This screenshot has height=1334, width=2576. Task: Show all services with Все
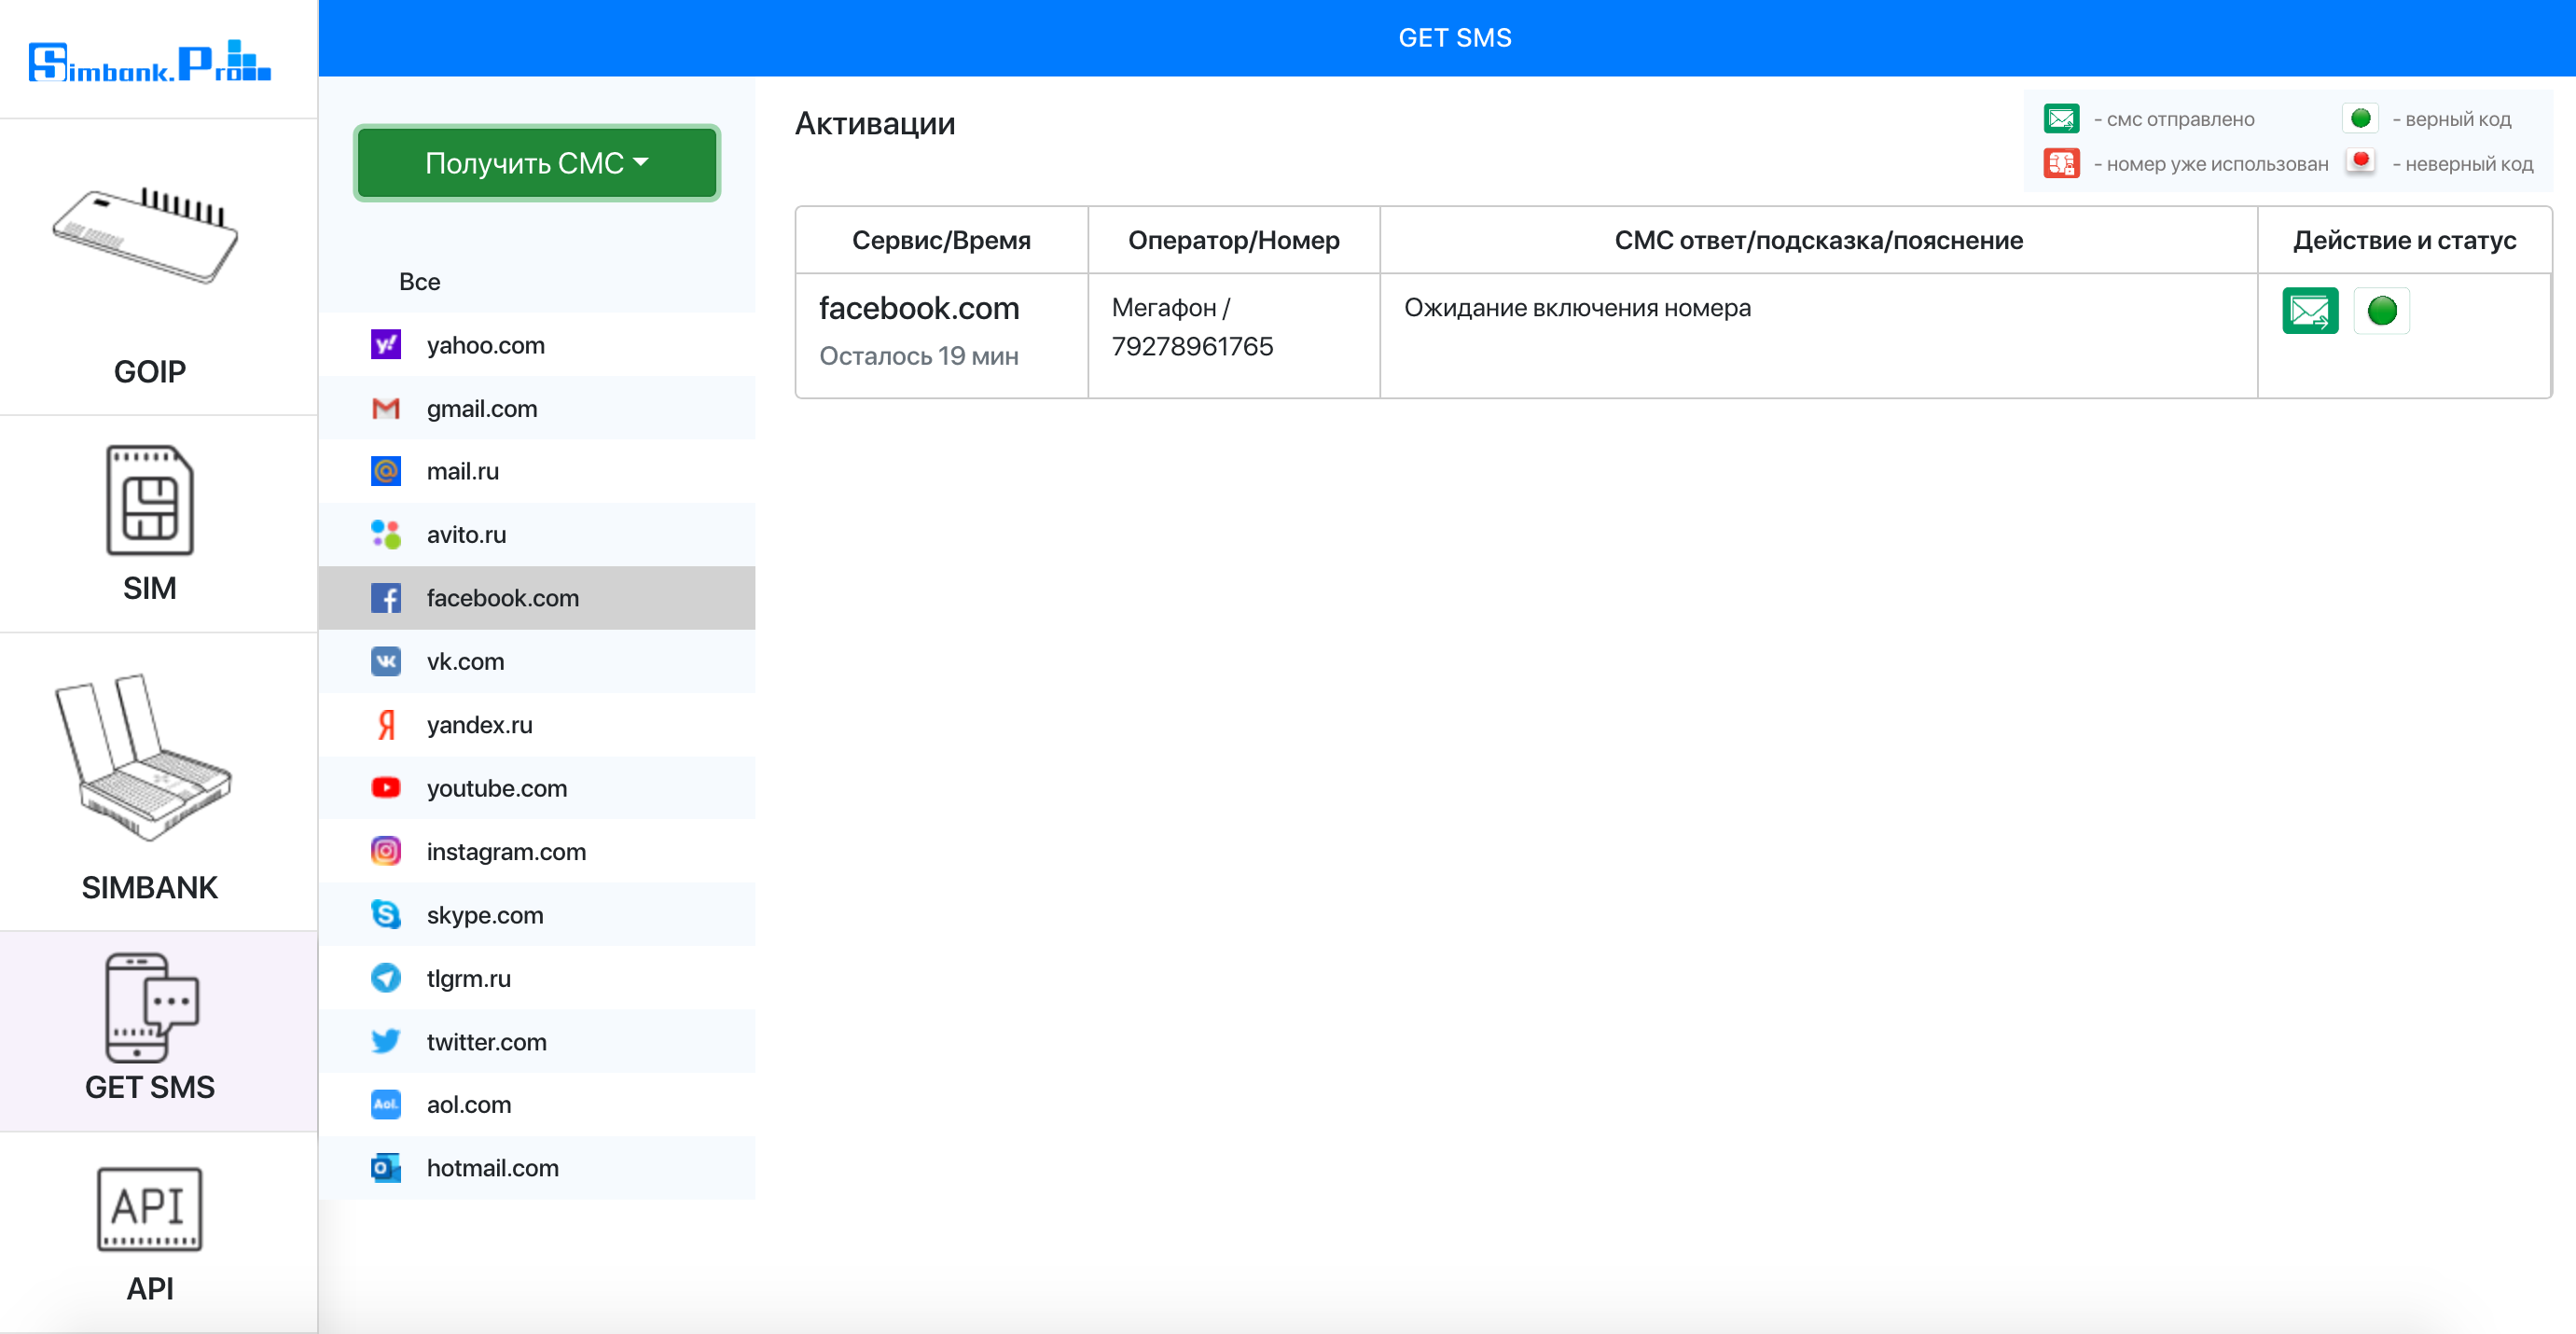click(419, 282)
